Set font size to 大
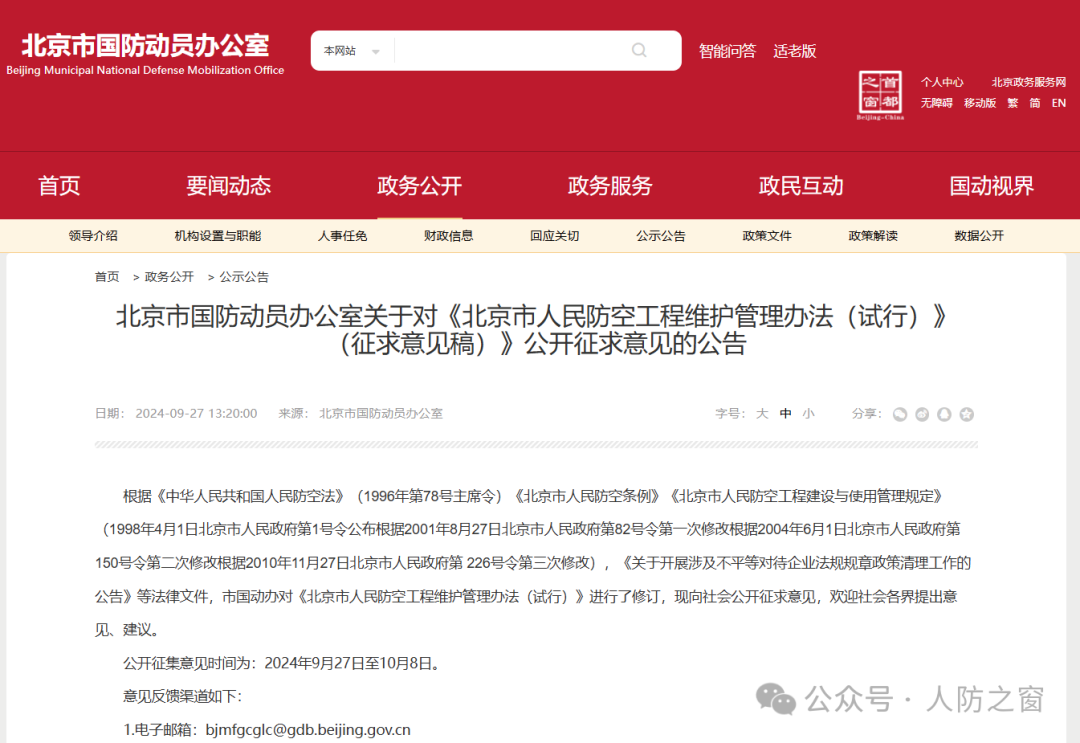The height and width of the screenshot is (743, 1080). tap(761, 413)
